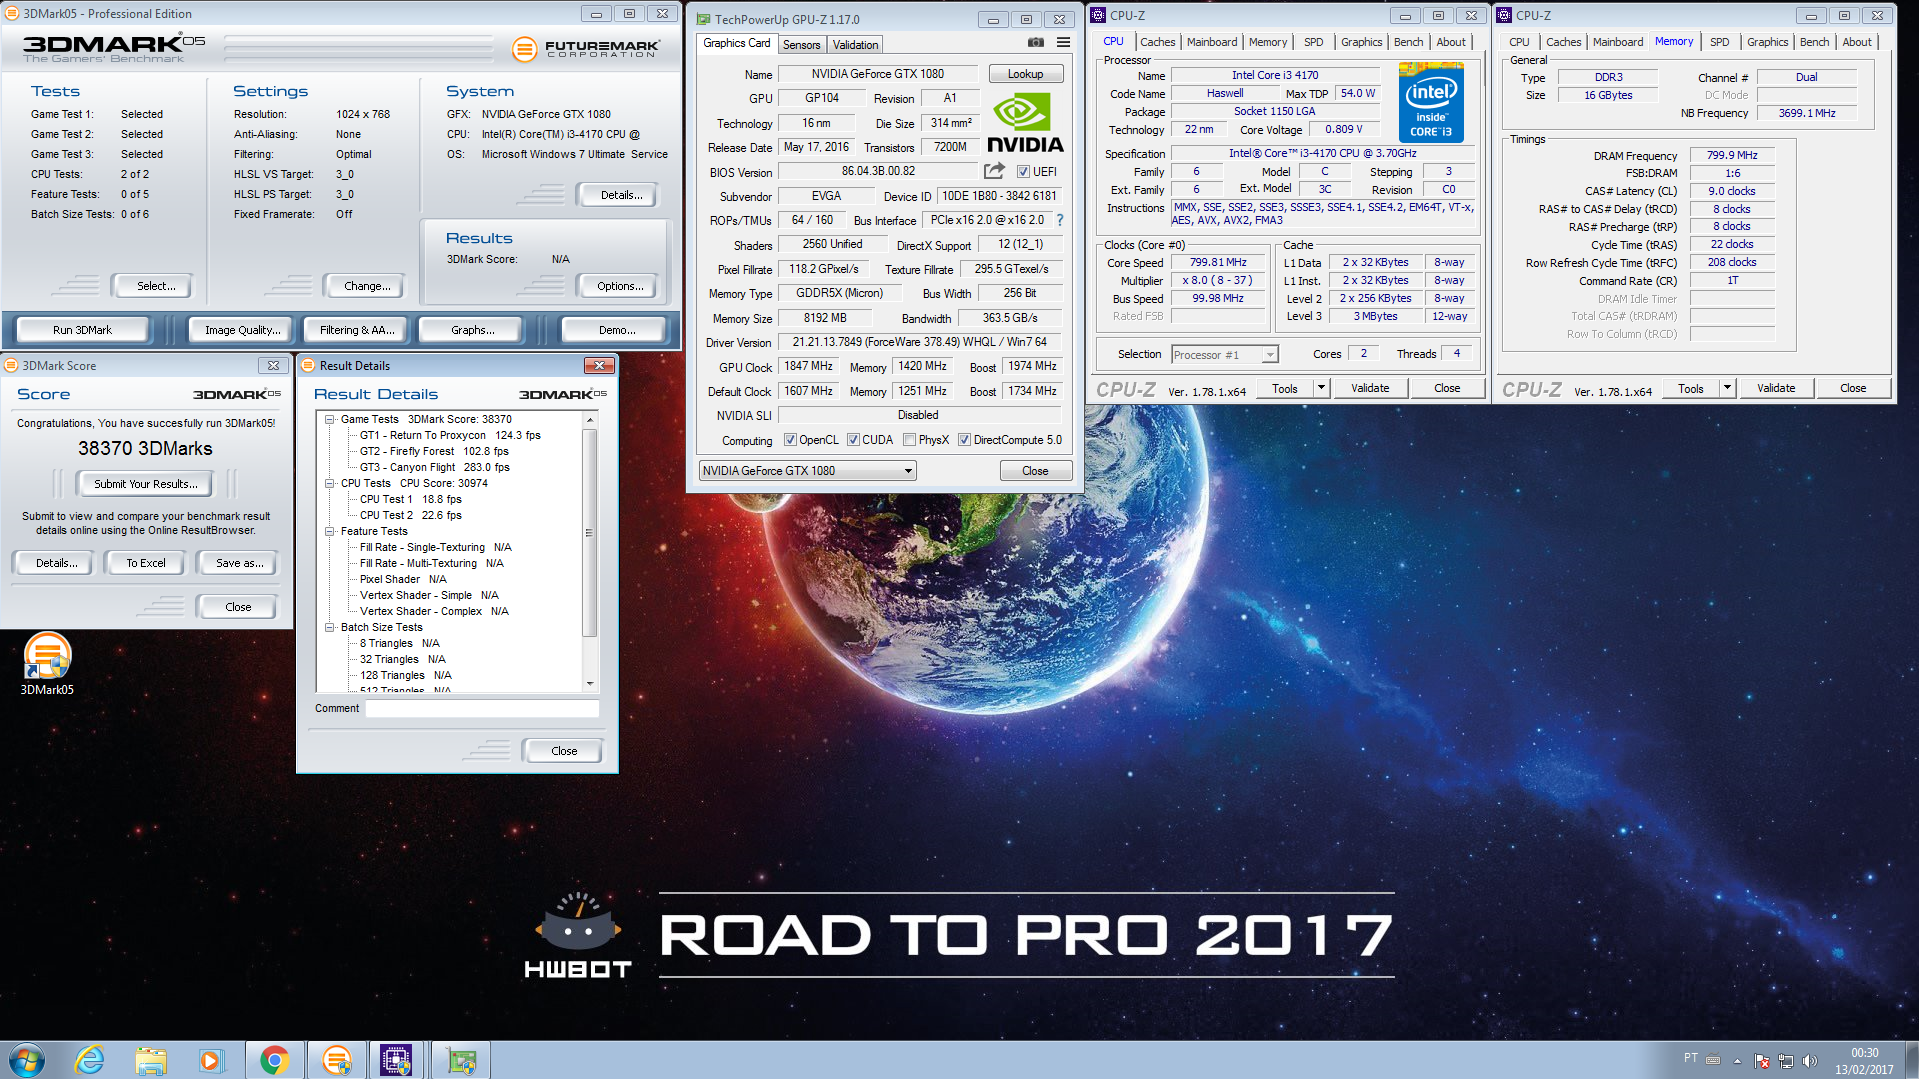Switch to the Sensors tab in GPU-Z
The height and width of the screenshot is (1079, 1919).
coord(801,45)
